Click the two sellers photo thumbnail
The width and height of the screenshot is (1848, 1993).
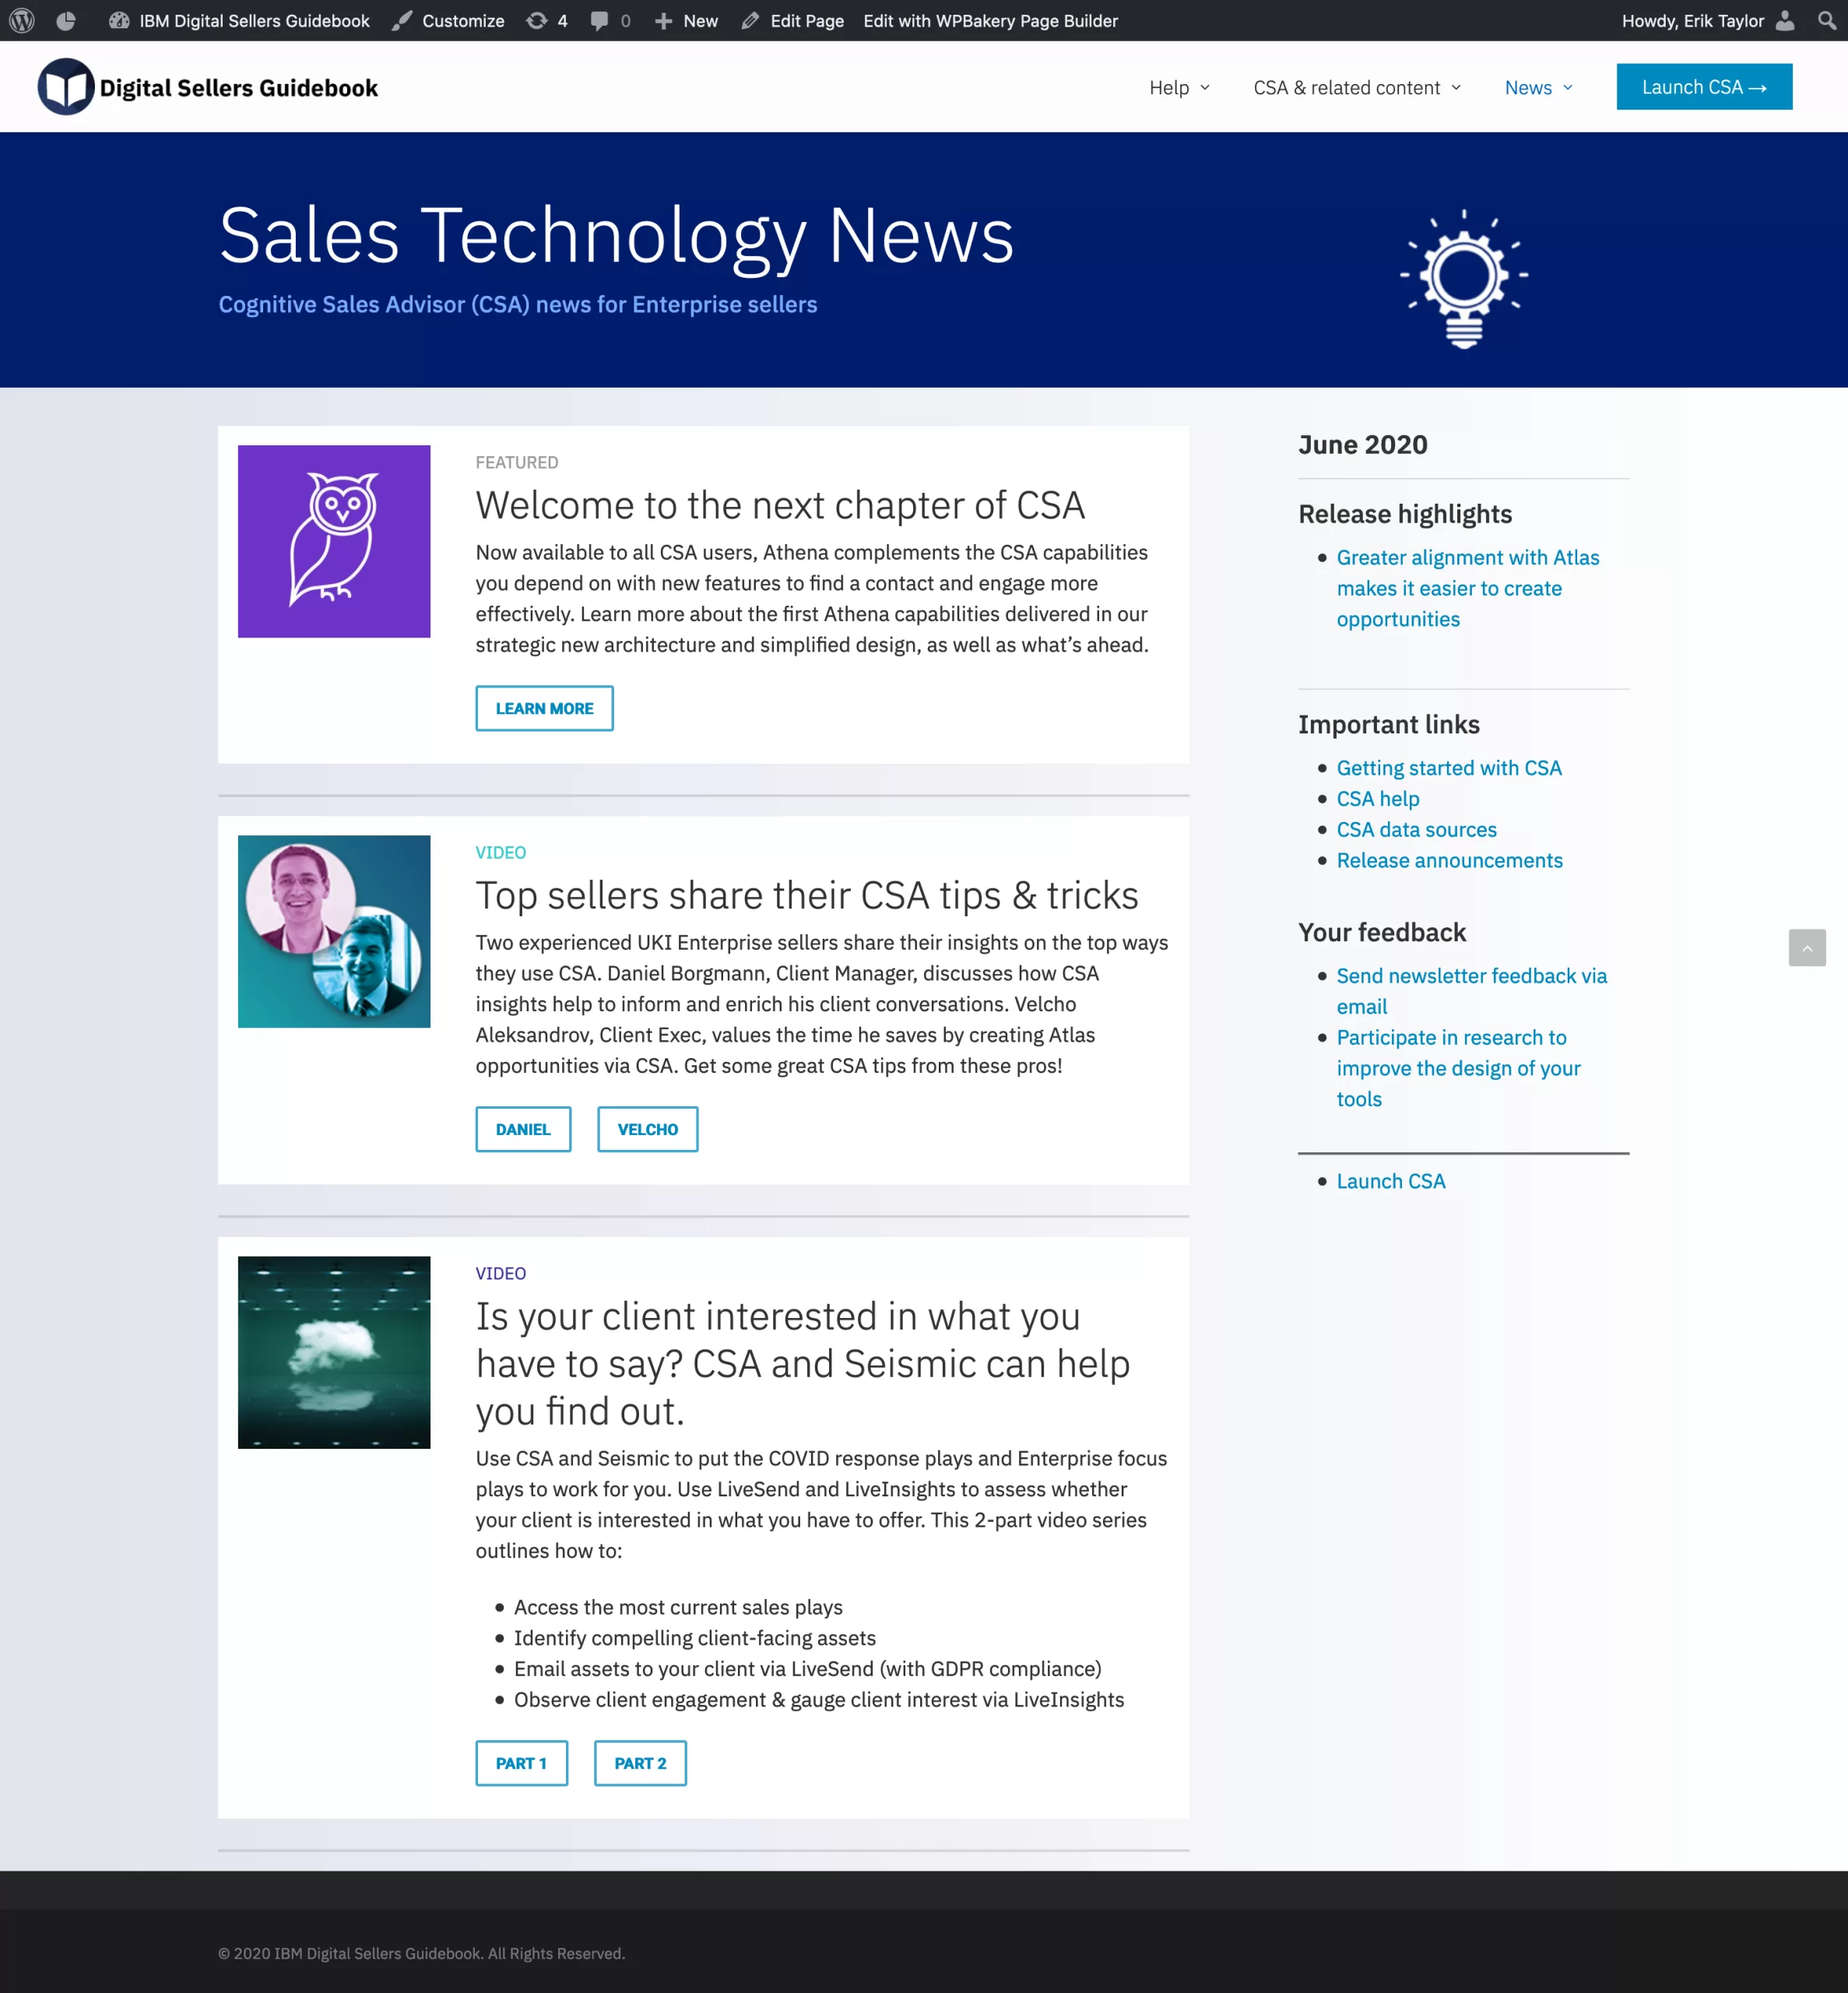[334, 931]
